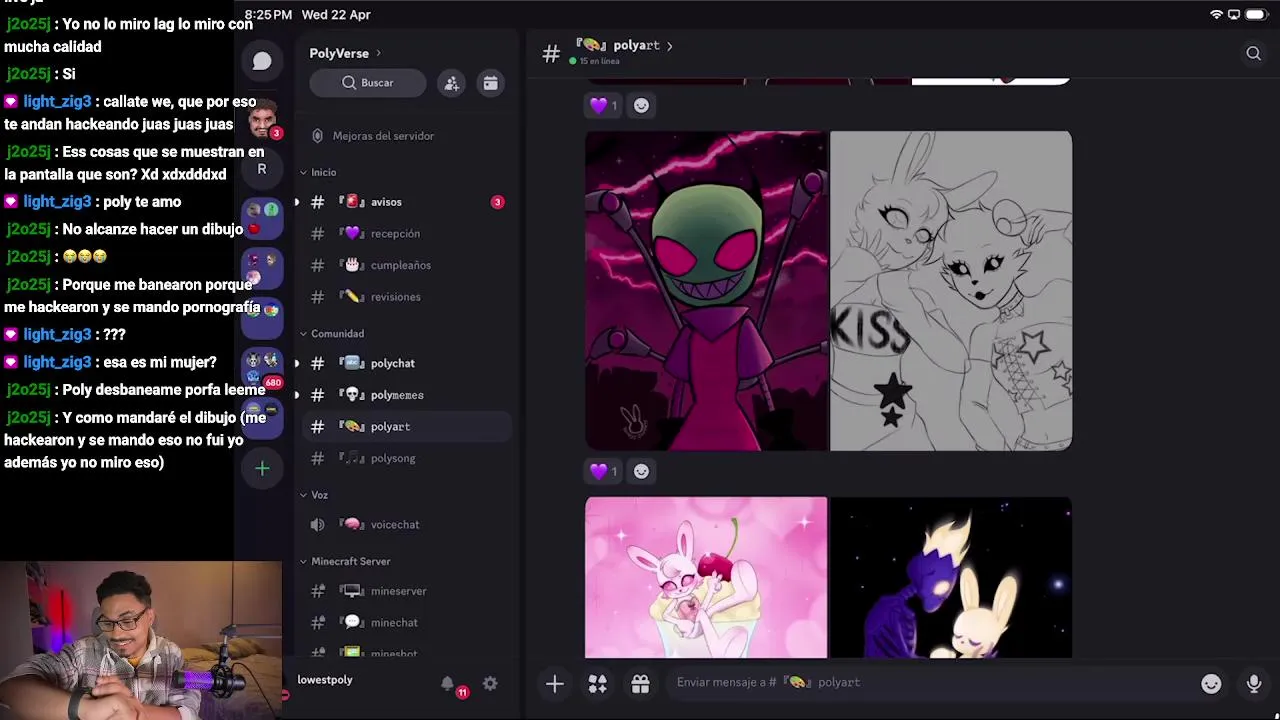Add reaction smiley under Invader Zim artwork
This screenshot has height=720, width=1280.
point(641,471)
